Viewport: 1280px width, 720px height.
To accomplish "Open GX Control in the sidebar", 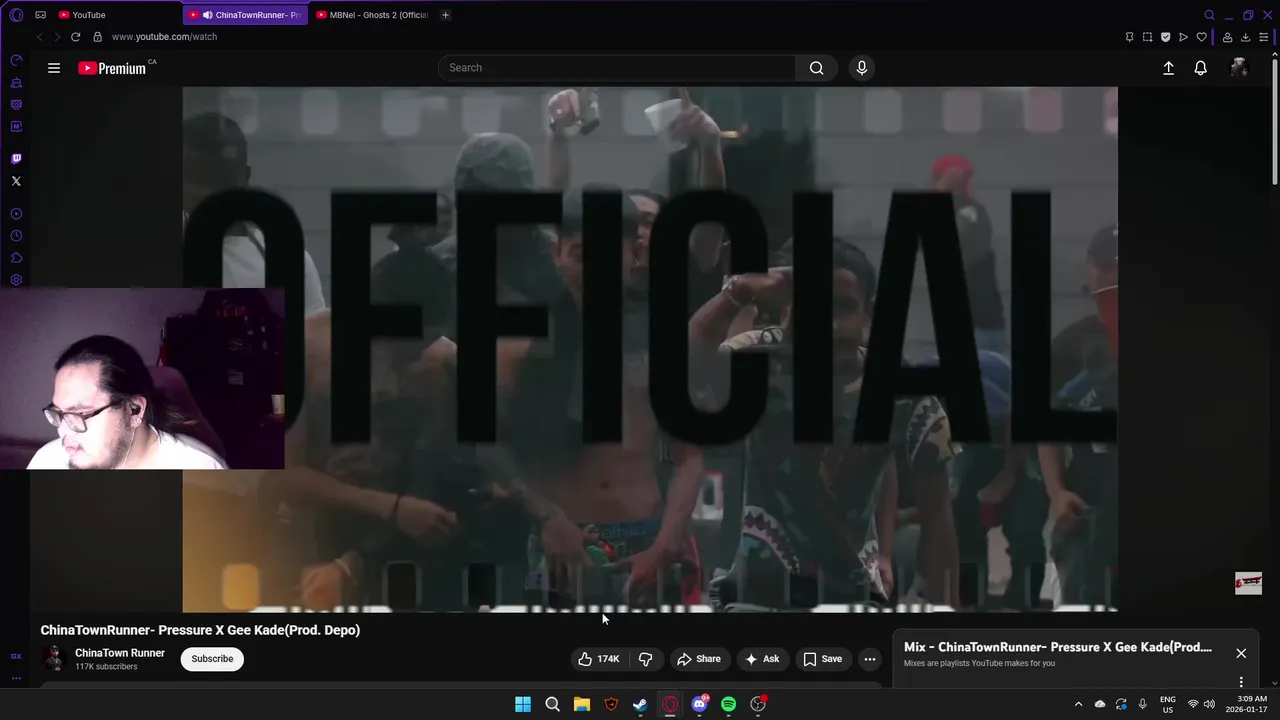I will [x=16, y=61].
